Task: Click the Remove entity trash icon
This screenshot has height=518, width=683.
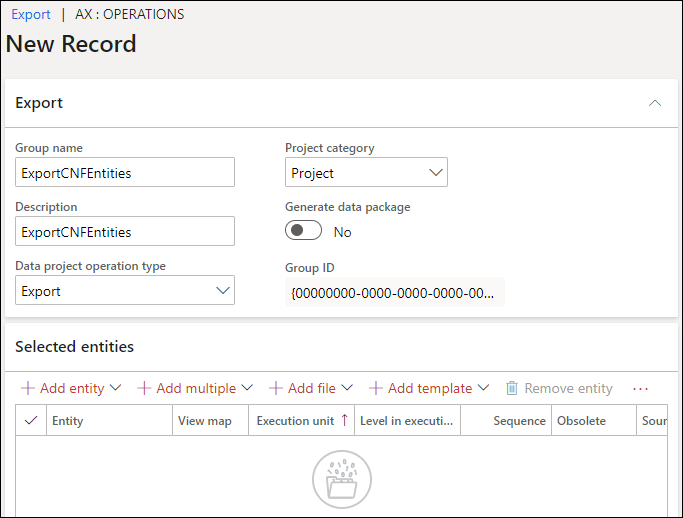Action: click(x=512, y=388)
